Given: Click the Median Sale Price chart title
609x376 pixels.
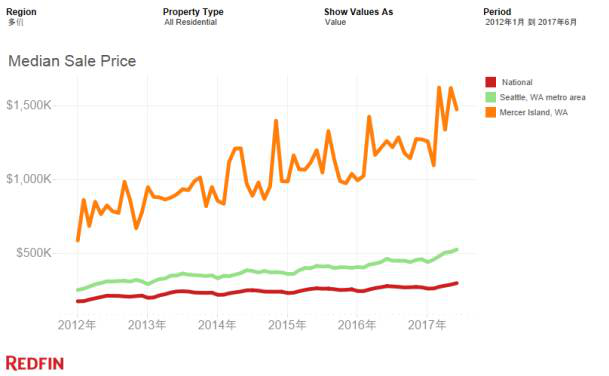Looking at the screenshot, I should (x=72, y=61).
